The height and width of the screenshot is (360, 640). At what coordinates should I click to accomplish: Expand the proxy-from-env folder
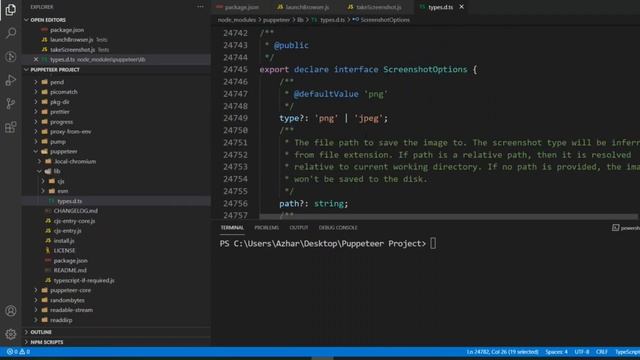71,132
